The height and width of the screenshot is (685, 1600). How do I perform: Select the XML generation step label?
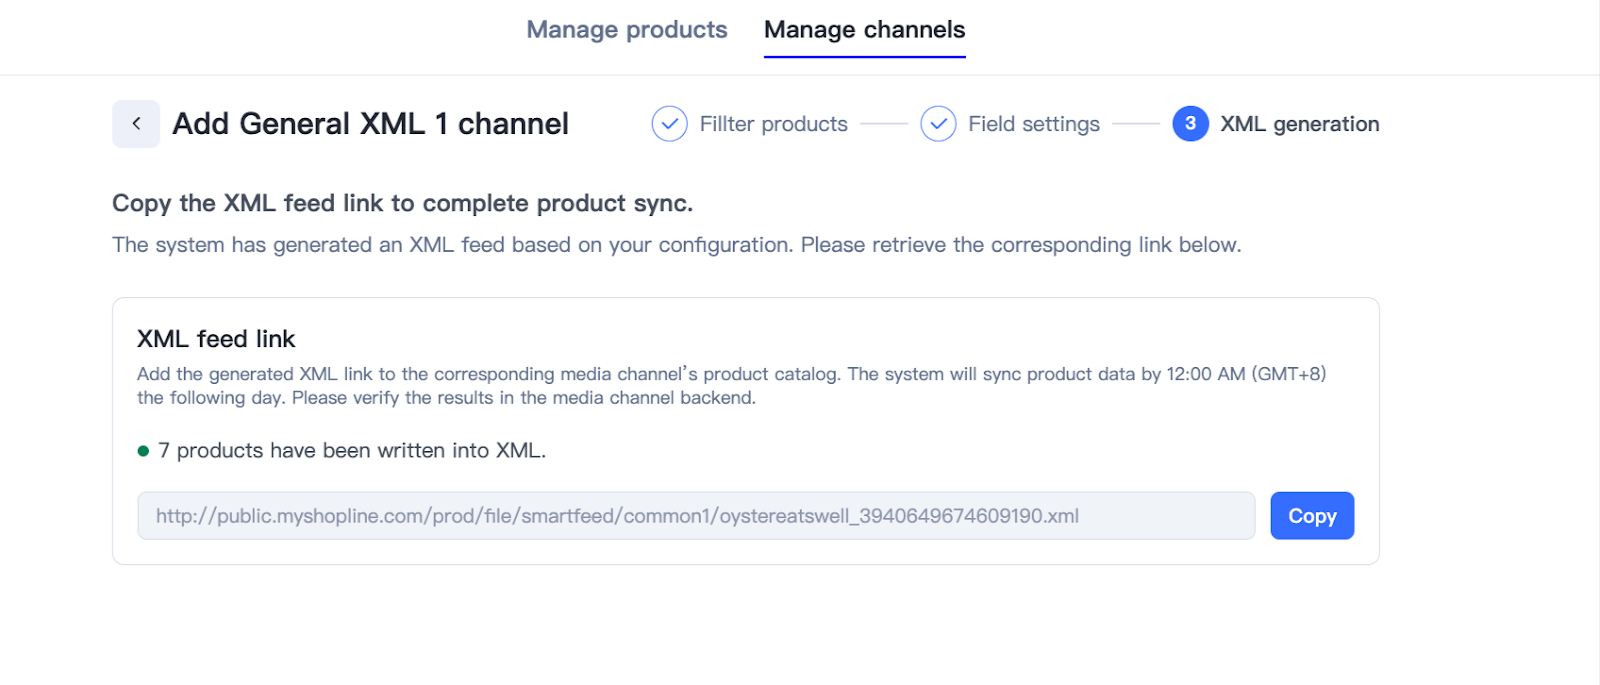[1299, 124]
